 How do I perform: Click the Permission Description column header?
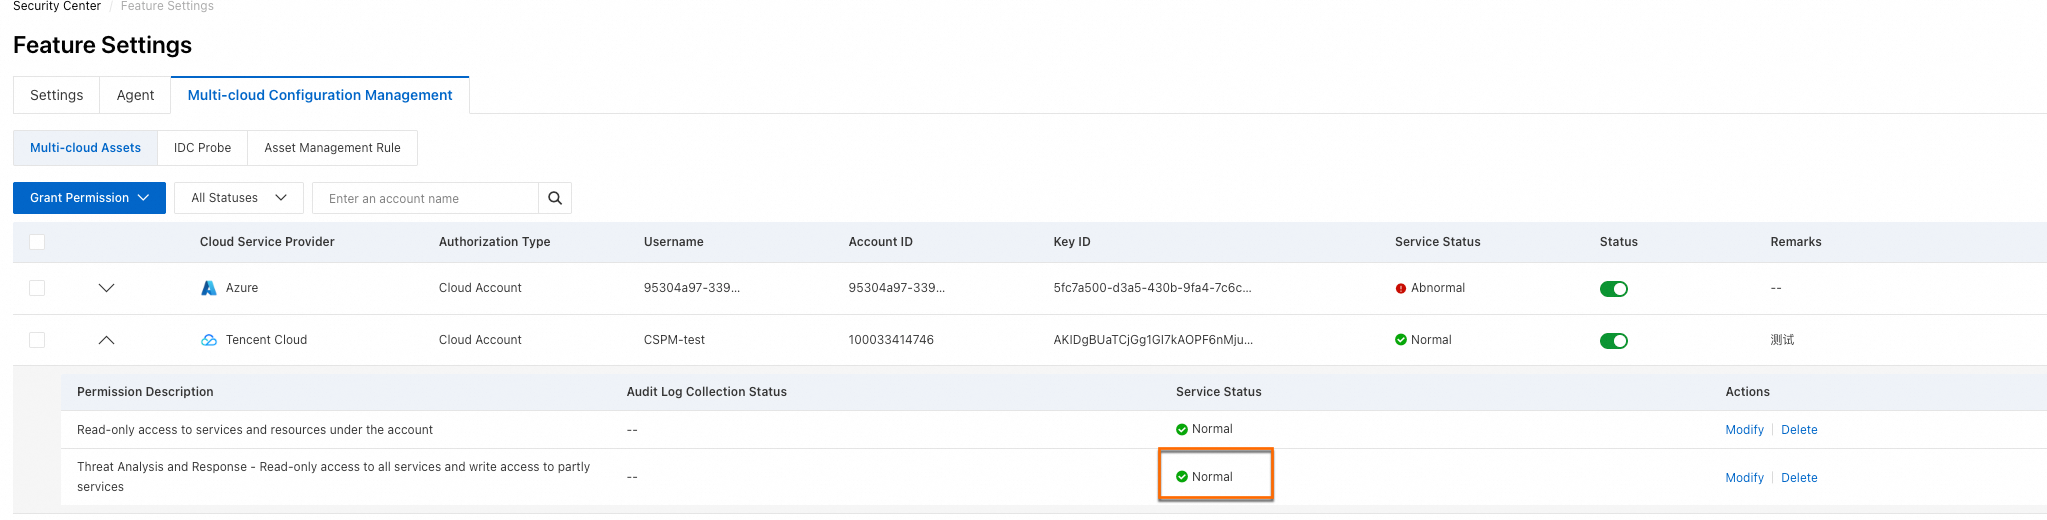[x=145, y=392]
